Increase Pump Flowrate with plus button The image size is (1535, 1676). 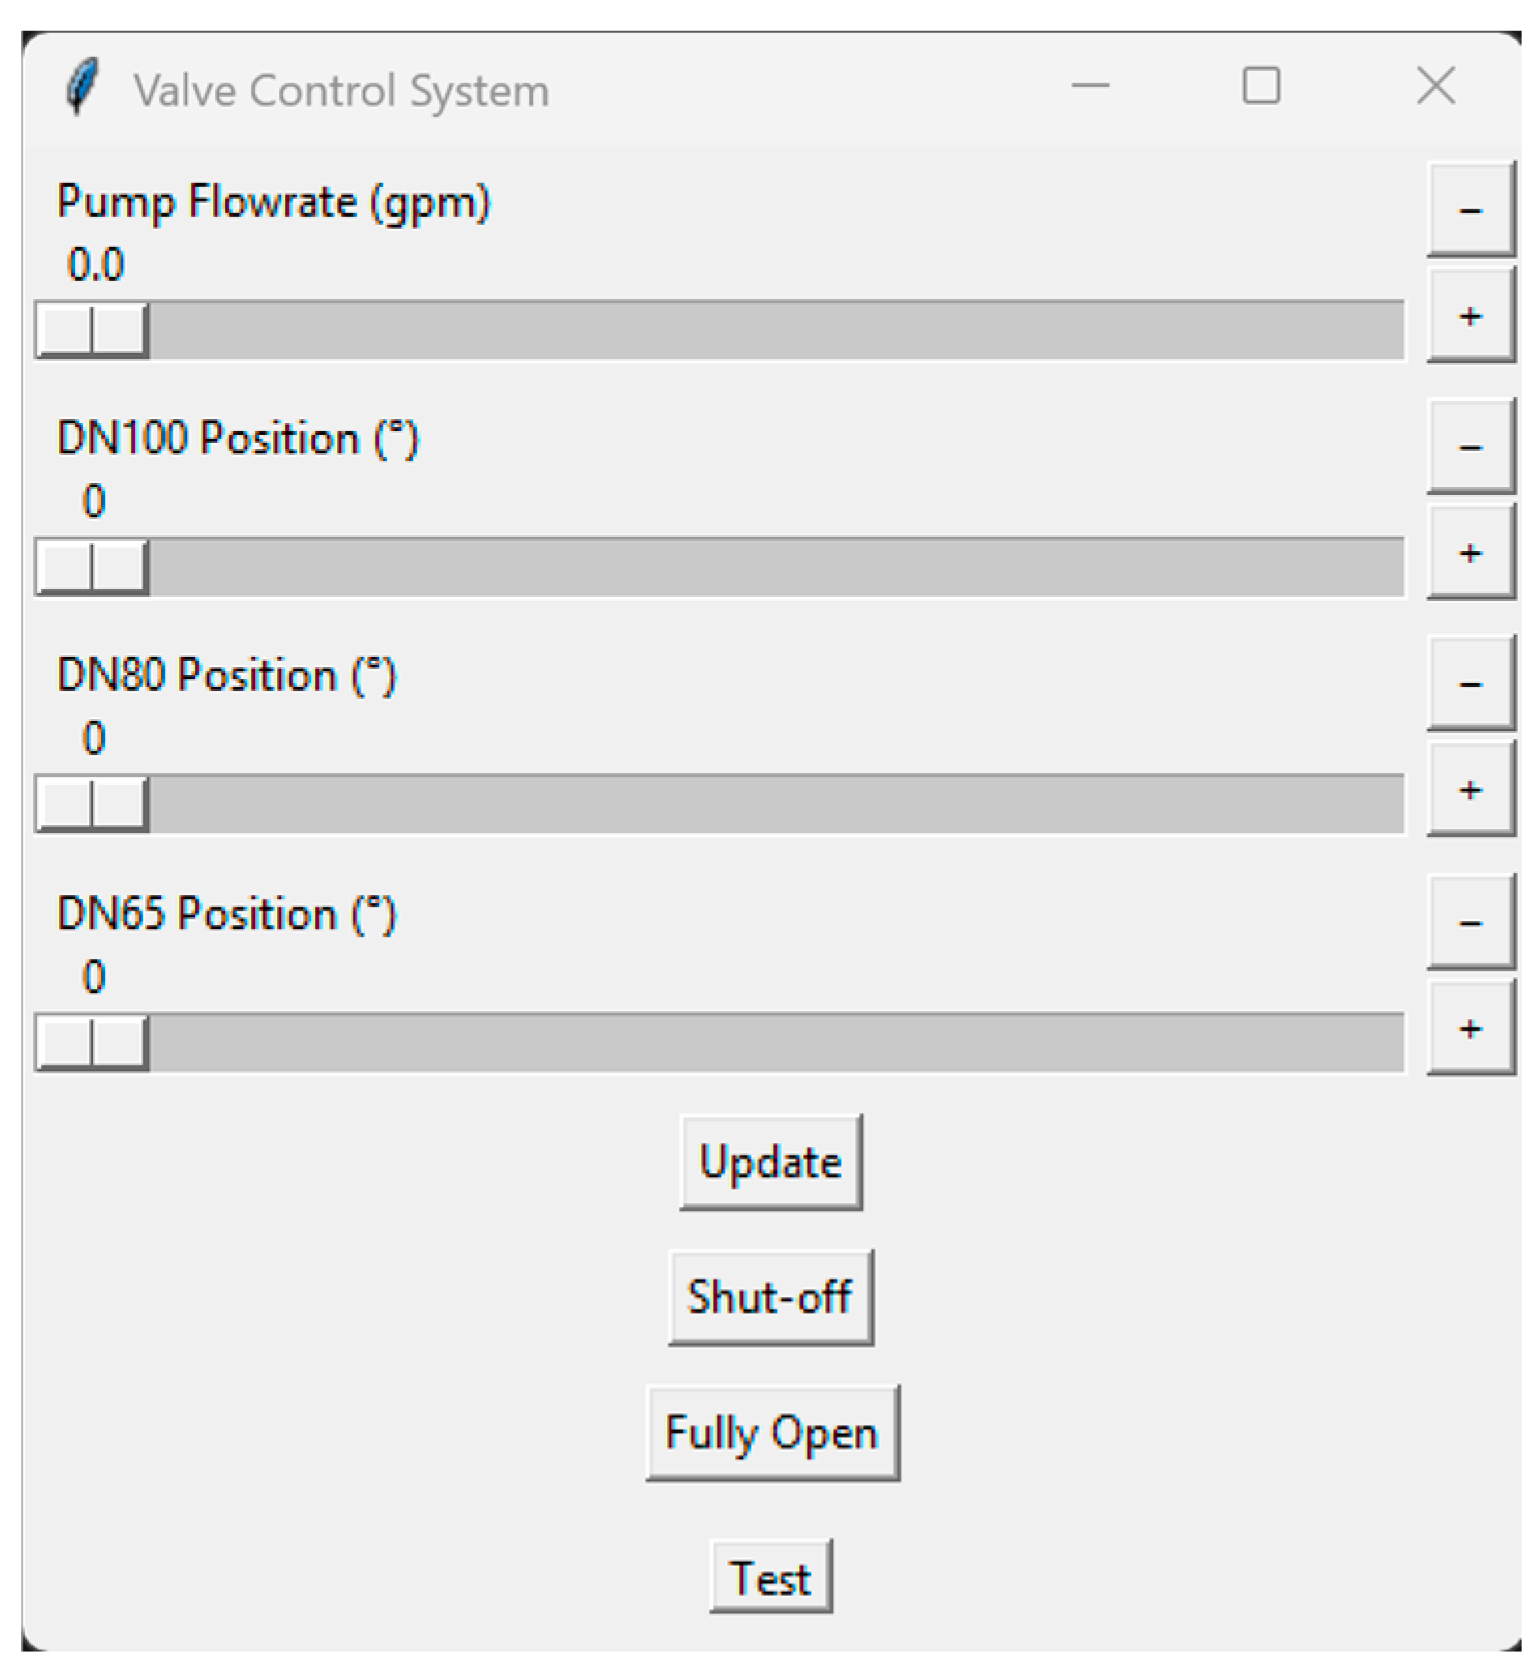pyautogui.click(x=1469, y=316)
